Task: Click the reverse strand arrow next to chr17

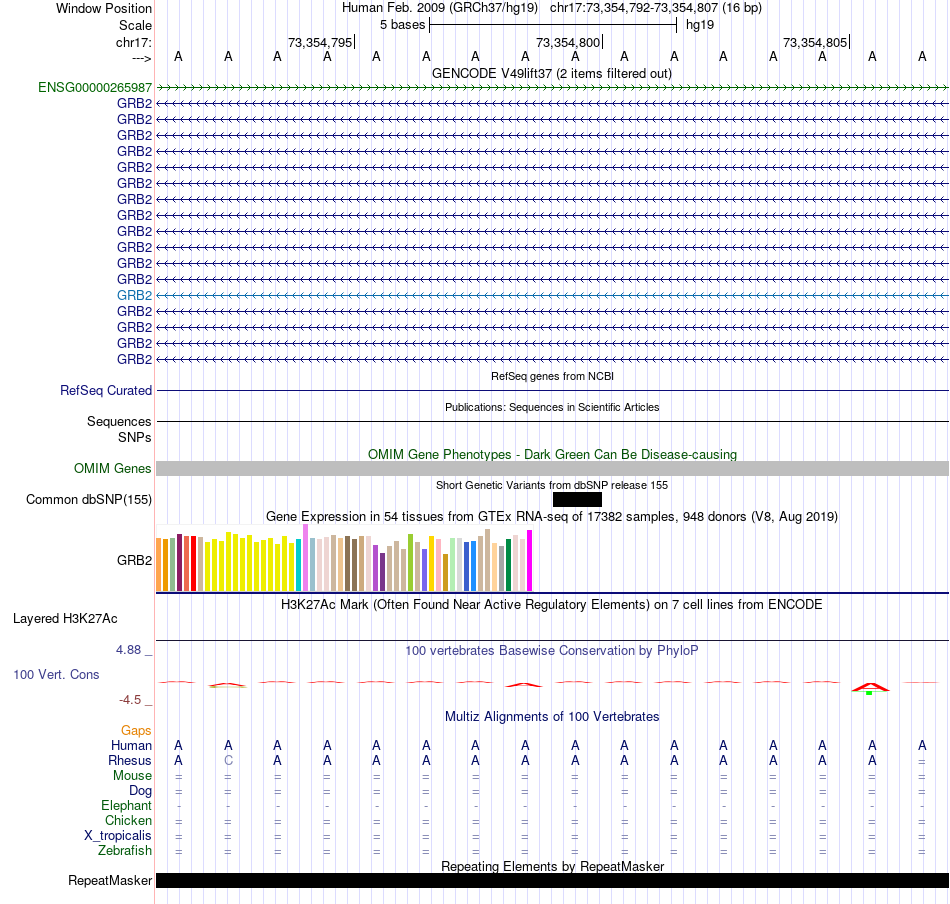Action: pyautogui.click(x=142, y=58)
